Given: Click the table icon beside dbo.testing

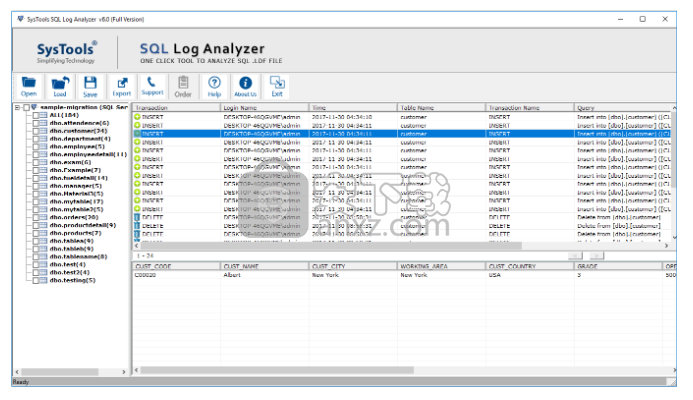Looking at the screenshot, I should click(43, 280).
